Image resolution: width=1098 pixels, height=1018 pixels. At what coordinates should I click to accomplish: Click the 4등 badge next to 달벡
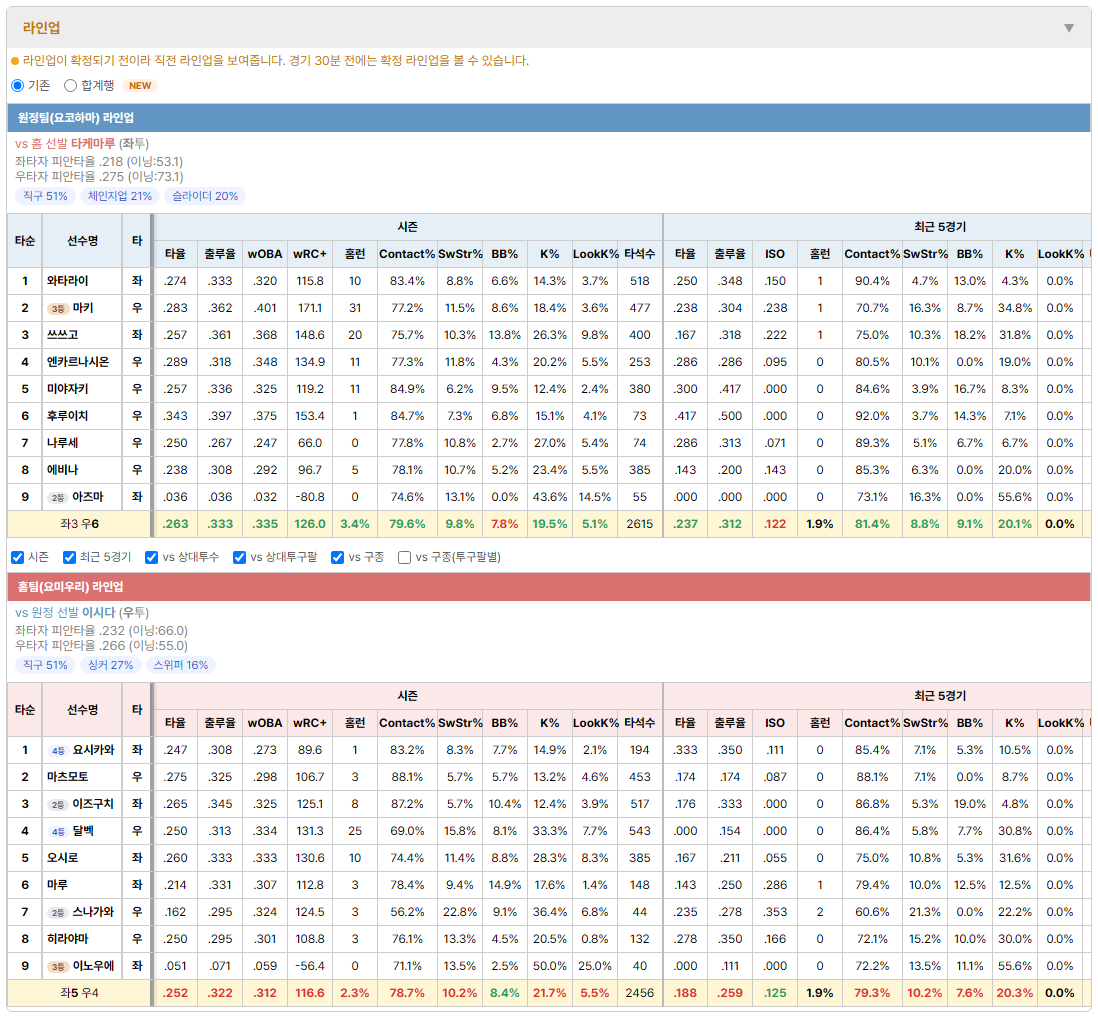click(57, 832)
